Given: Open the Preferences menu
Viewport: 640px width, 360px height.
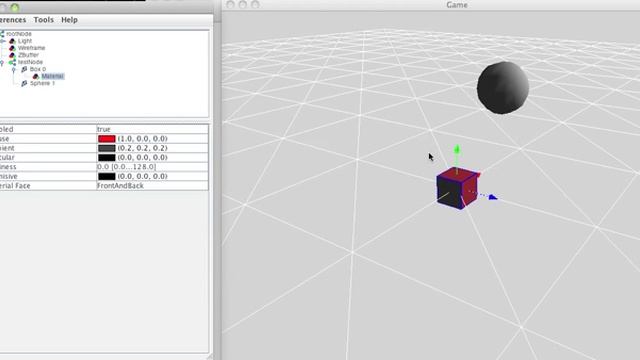Looking at the screenshot, I should pos(13,20).
